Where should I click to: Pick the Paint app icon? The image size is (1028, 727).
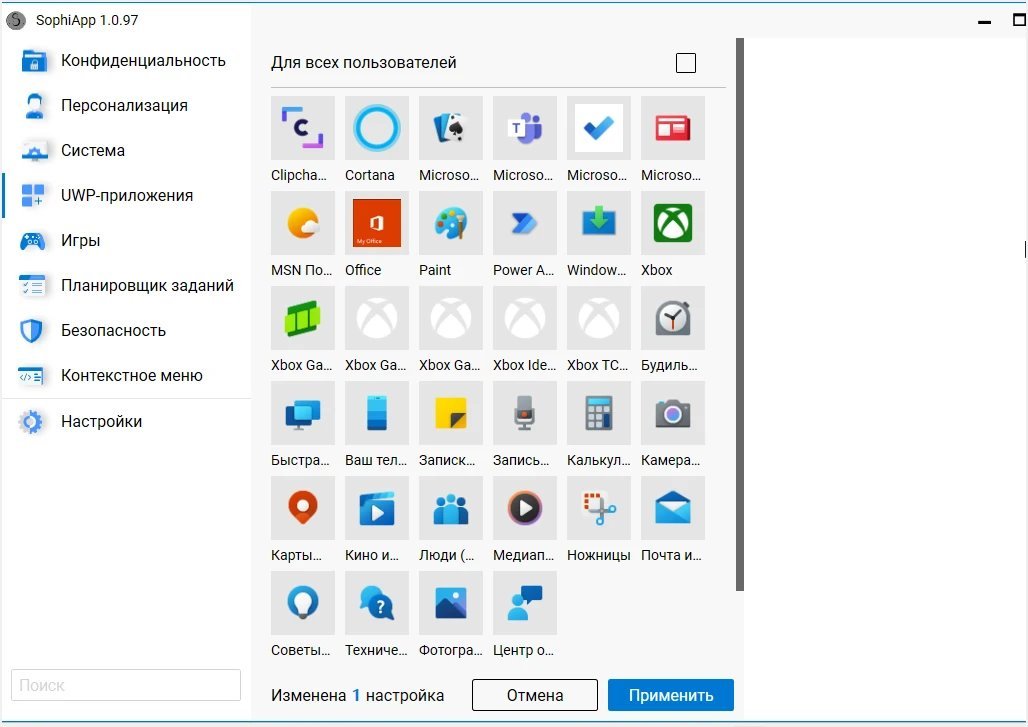450,223
